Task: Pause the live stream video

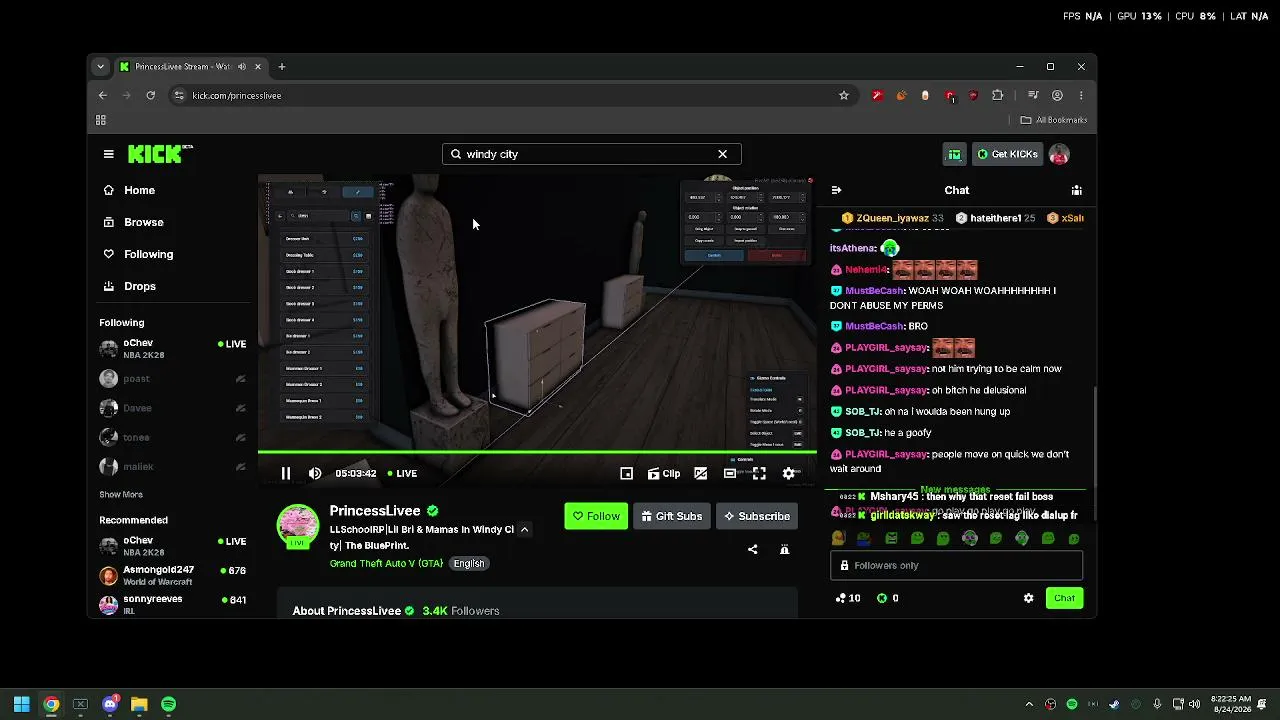Action: [x=286, y=473]
